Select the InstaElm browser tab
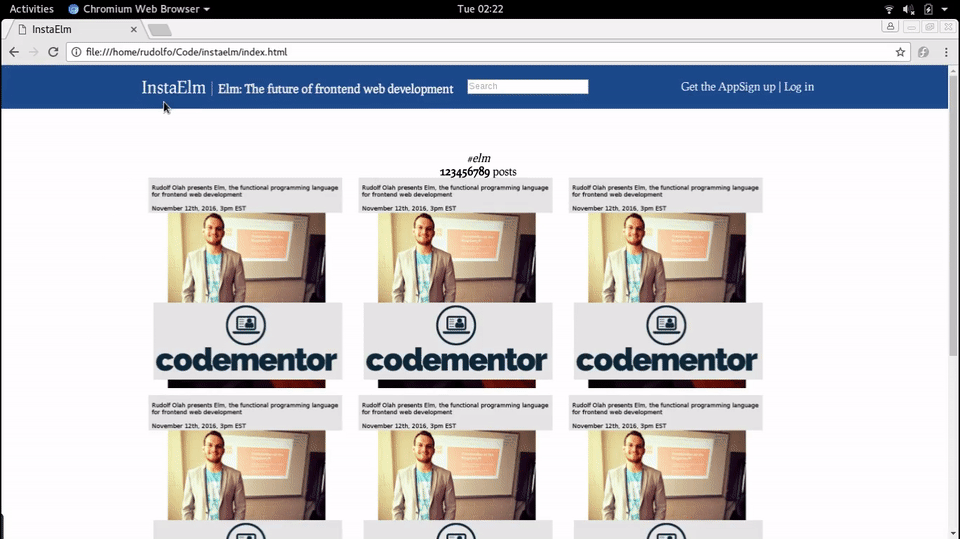 click(x=77, y=29)
